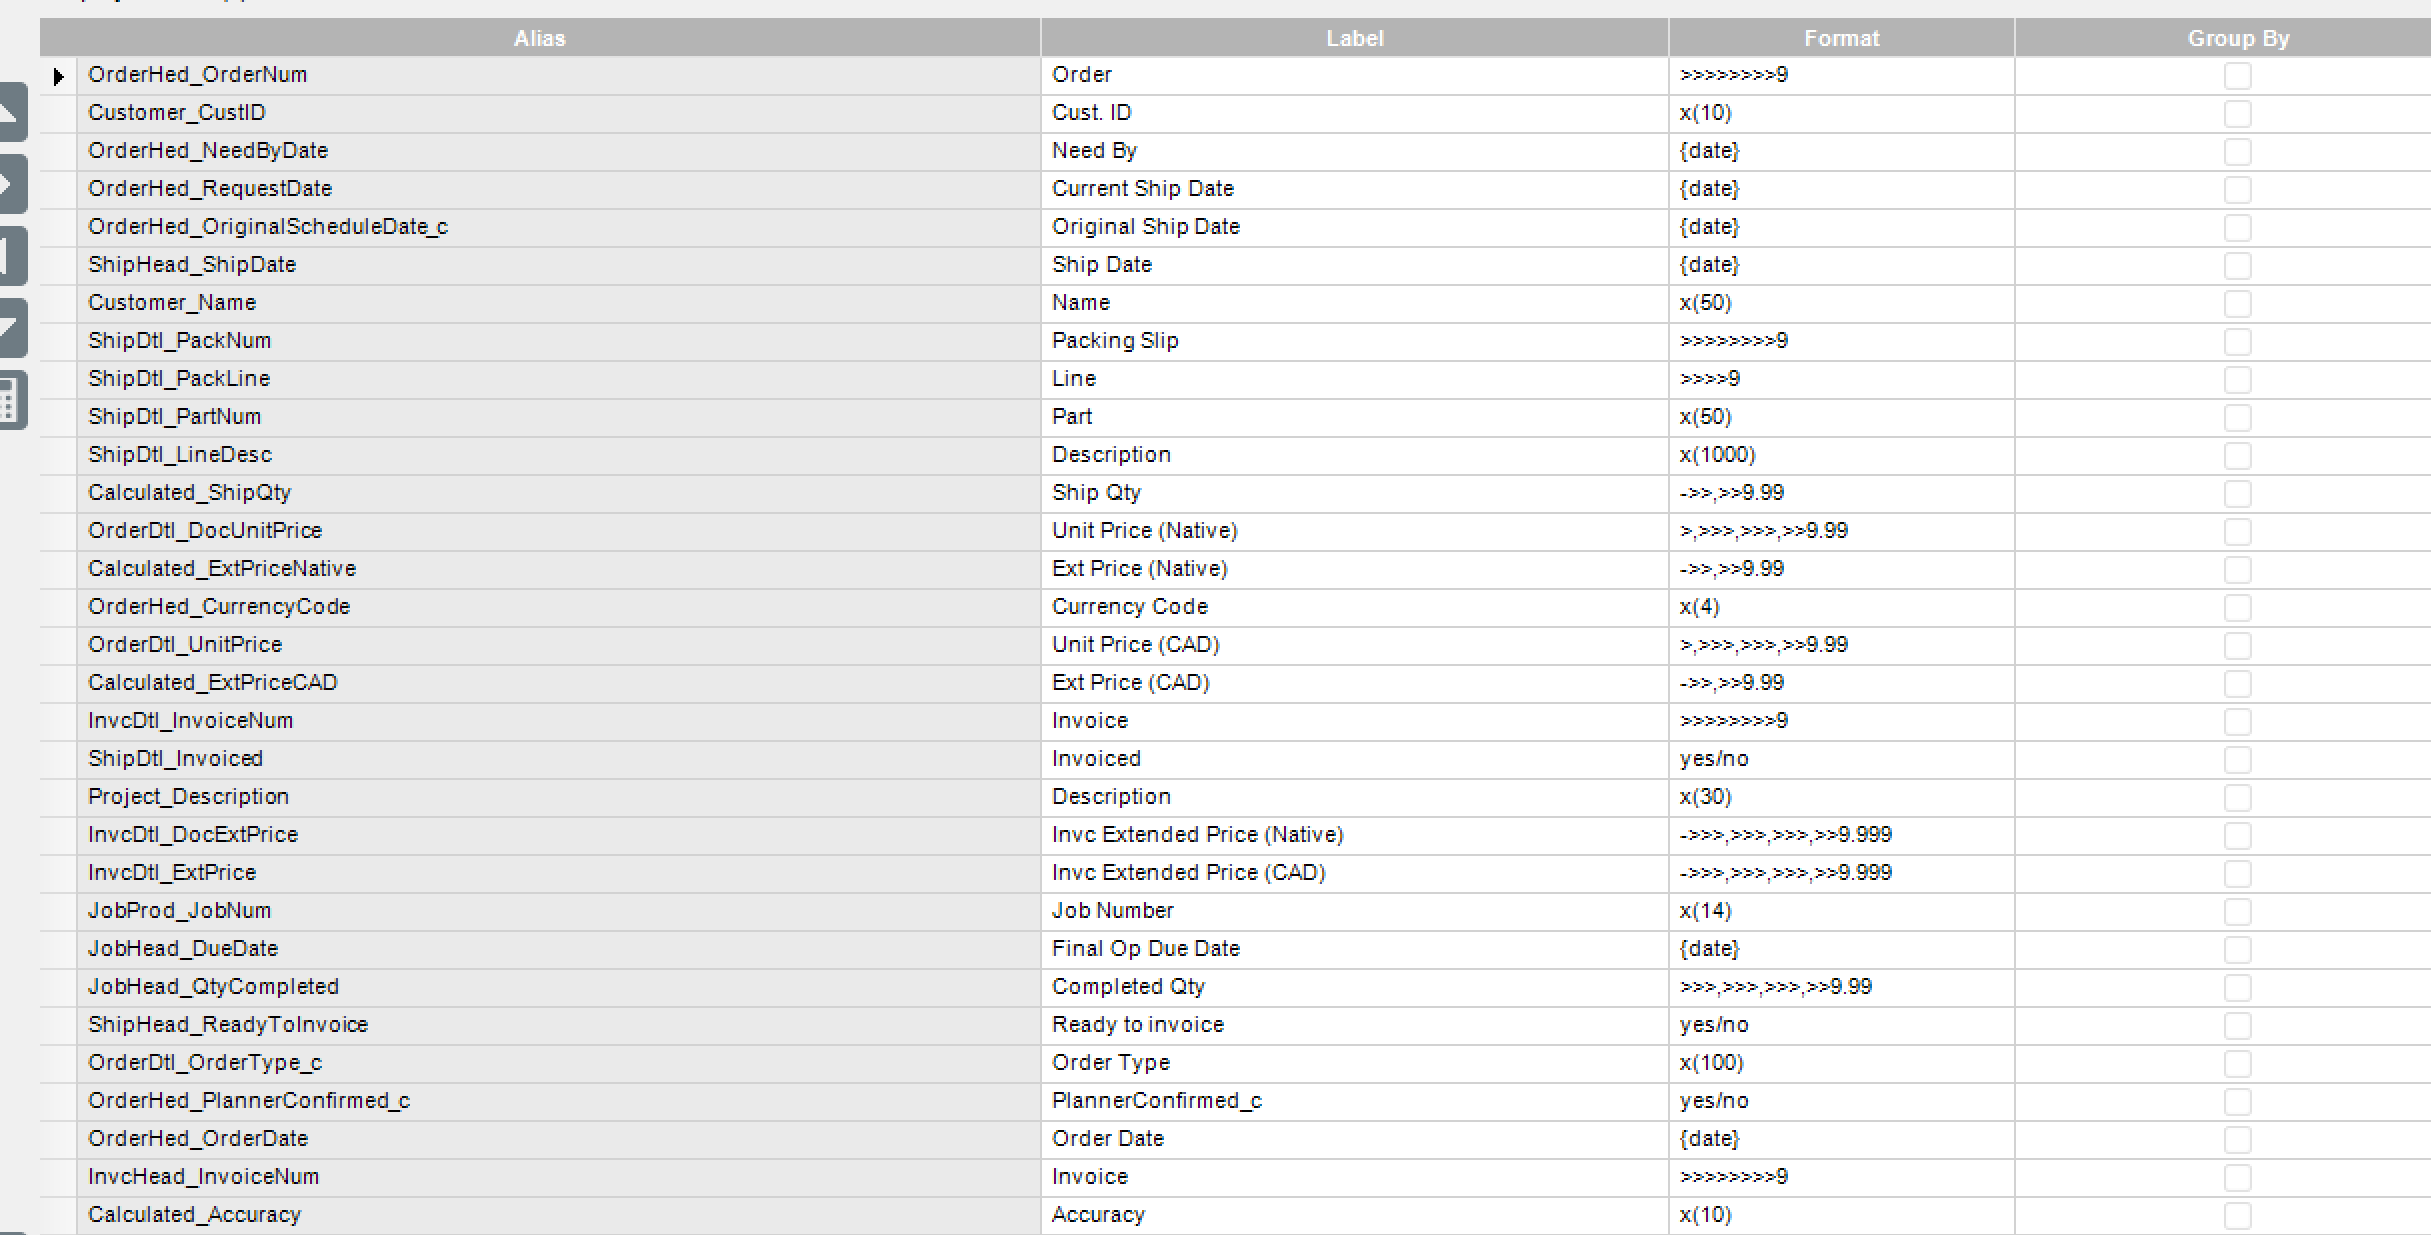Screen dimensions: 2431x1235
Task: Click the 'Unit Price (Native)' label
Action: coord(1355,531)
